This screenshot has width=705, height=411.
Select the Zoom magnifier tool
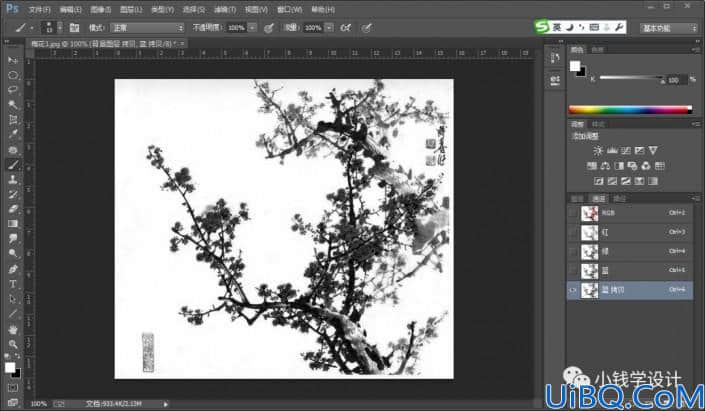[x=13, y=344]
